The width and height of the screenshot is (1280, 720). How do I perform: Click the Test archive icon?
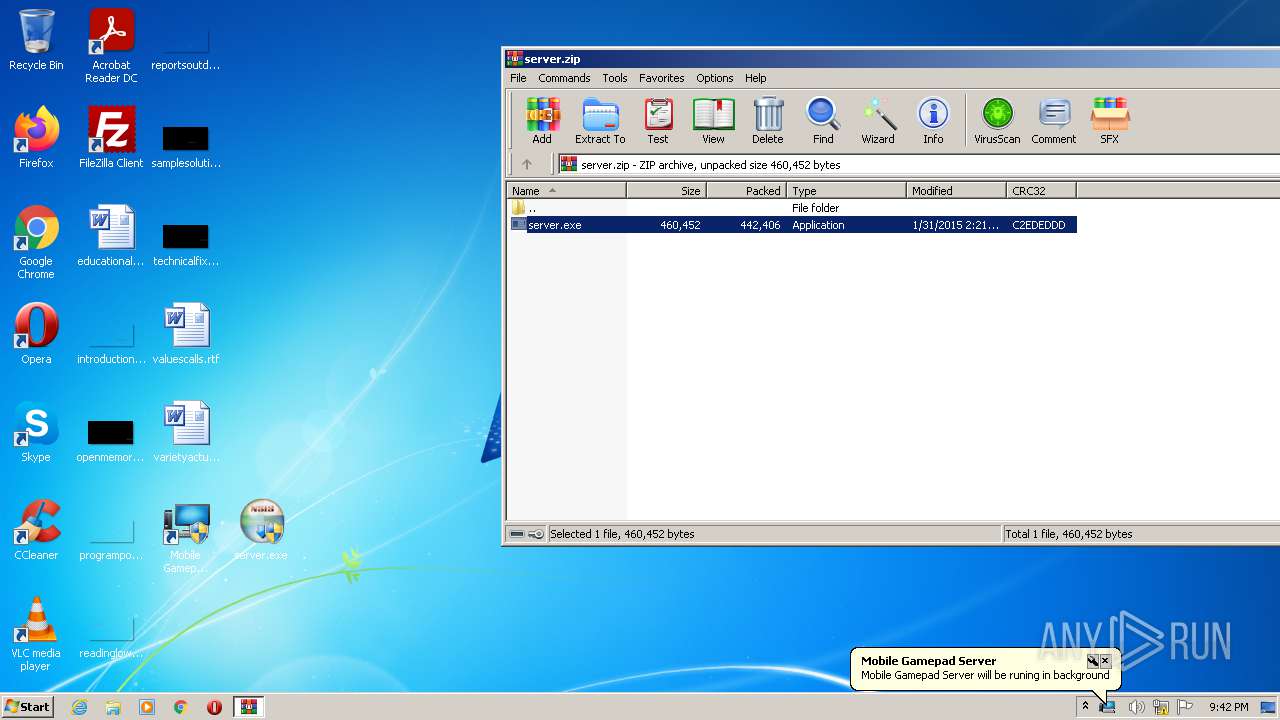coord(658,121)
